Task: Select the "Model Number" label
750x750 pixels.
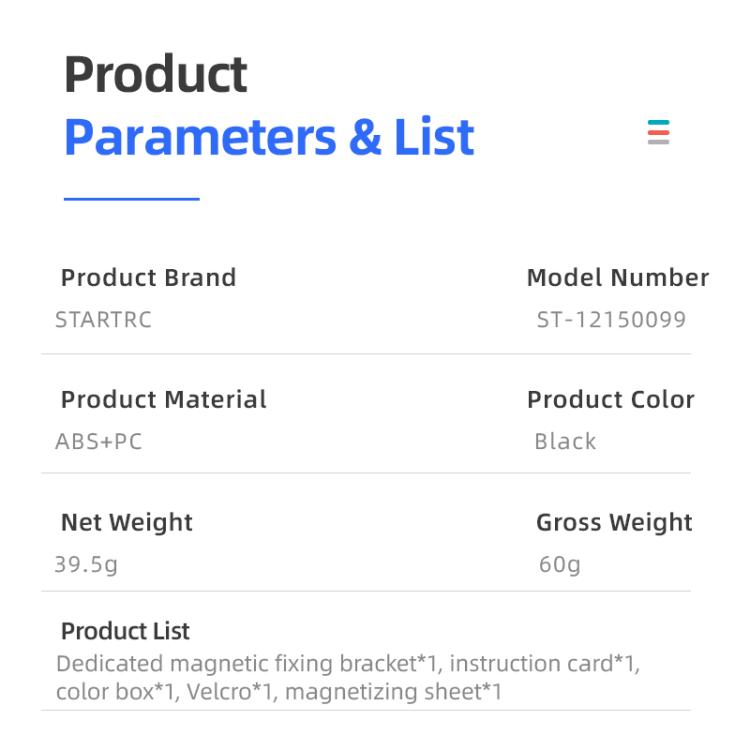Action: 617,278
